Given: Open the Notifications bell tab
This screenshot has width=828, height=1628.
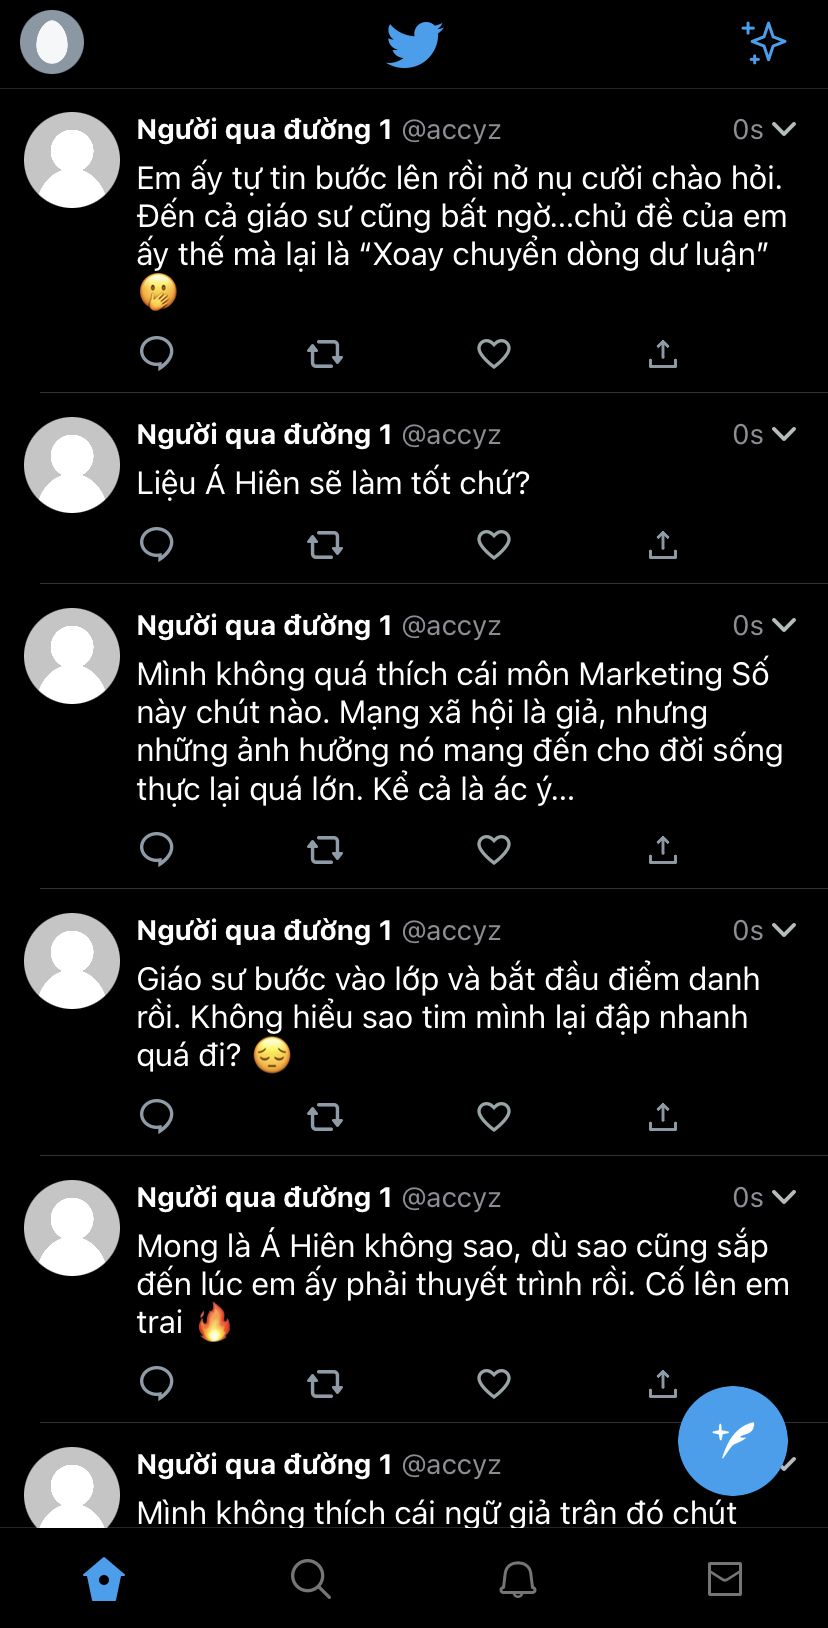Looking at the screenshot, I should pyautogui.click(x=517, y=1579).
